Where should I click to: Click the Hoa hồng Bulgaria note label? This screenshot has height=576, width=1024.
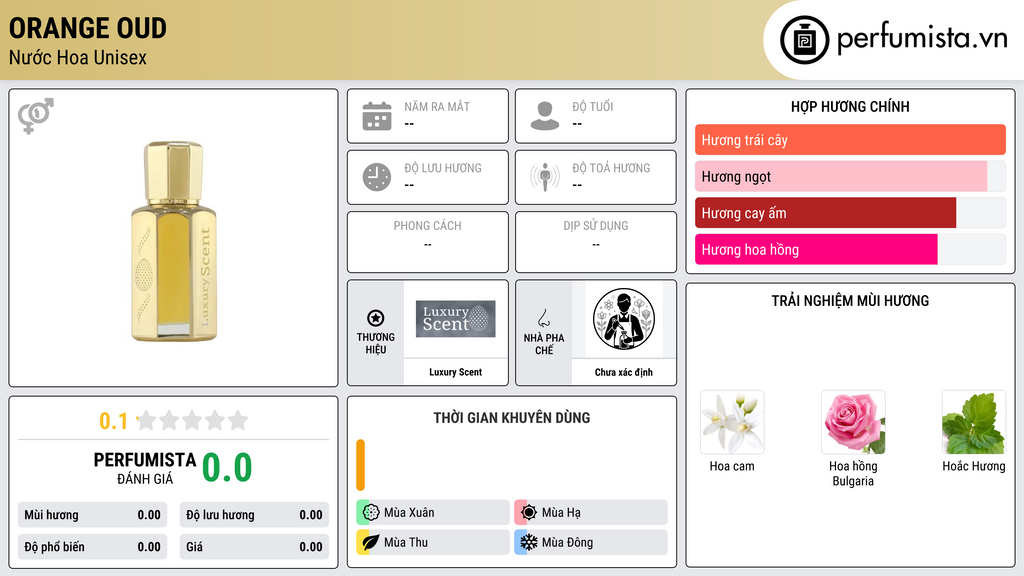853,473
